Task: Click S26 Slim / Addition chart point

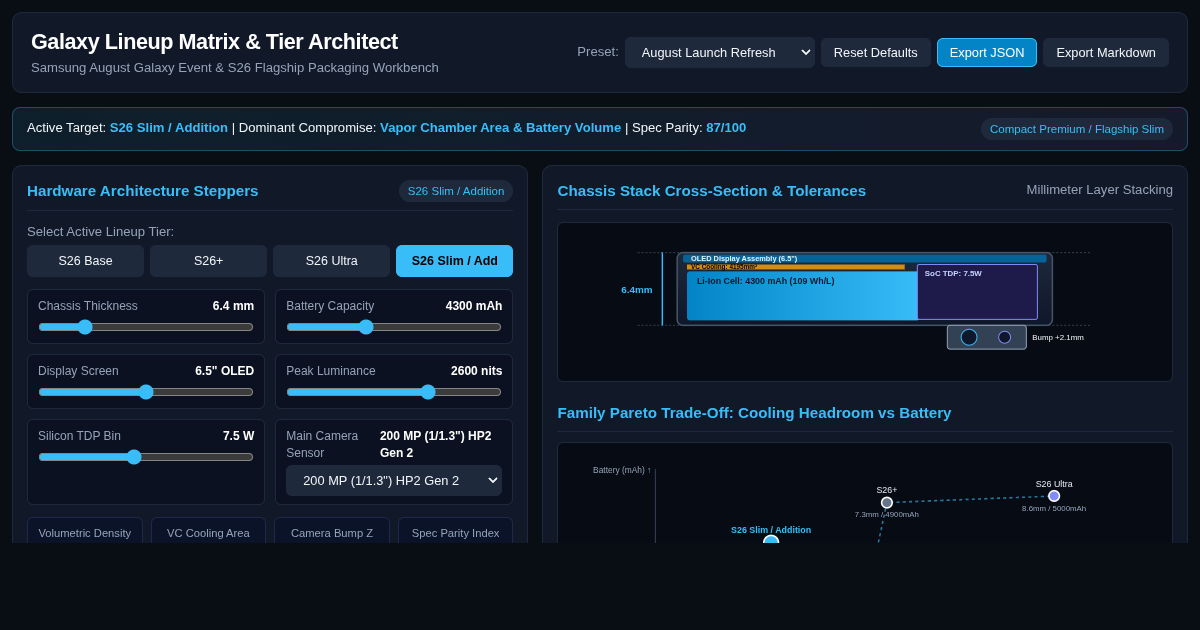Action: pyautogui.click(x=771, y=540)
